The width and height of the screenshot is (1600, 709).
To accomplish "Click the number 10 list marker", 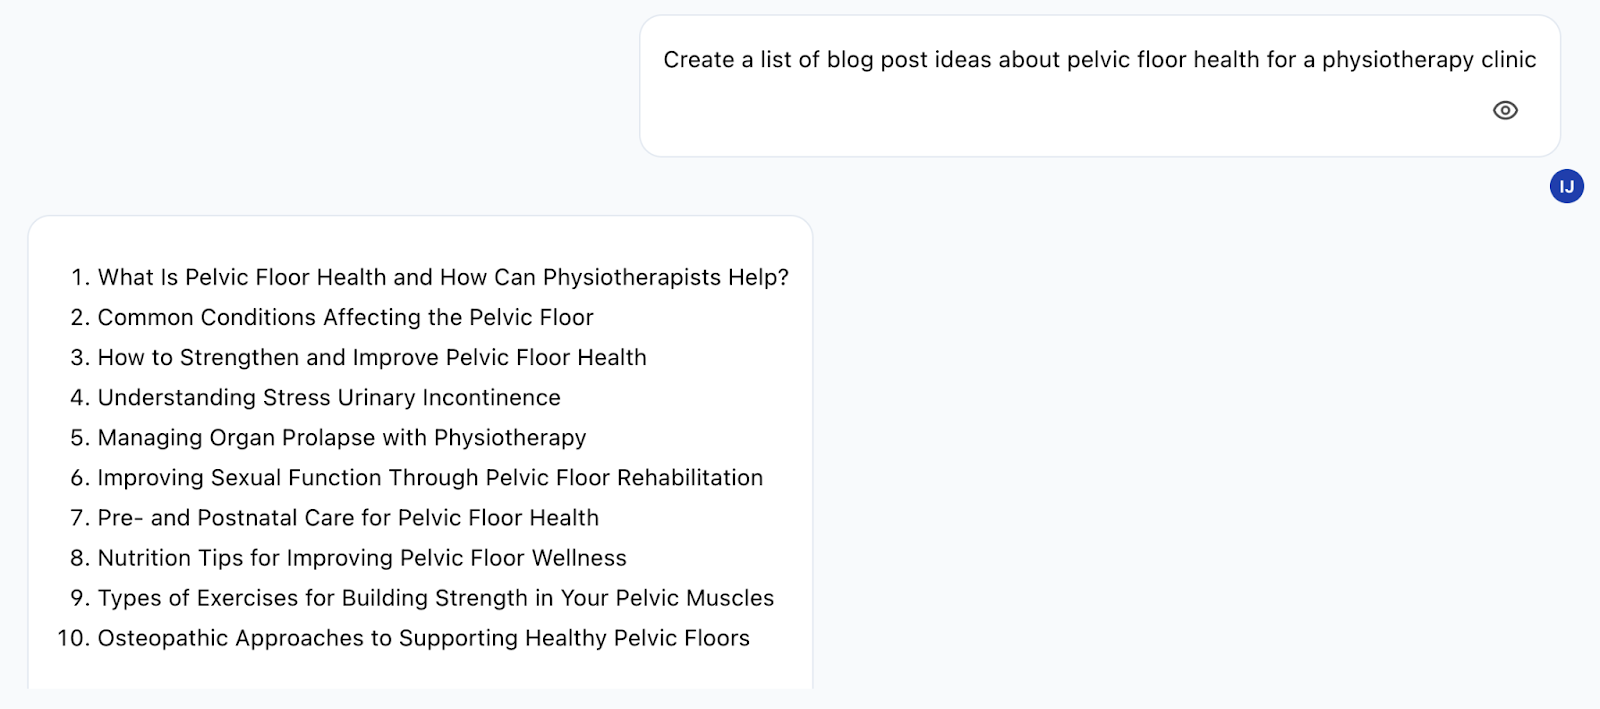I will [x=72, y=637].
